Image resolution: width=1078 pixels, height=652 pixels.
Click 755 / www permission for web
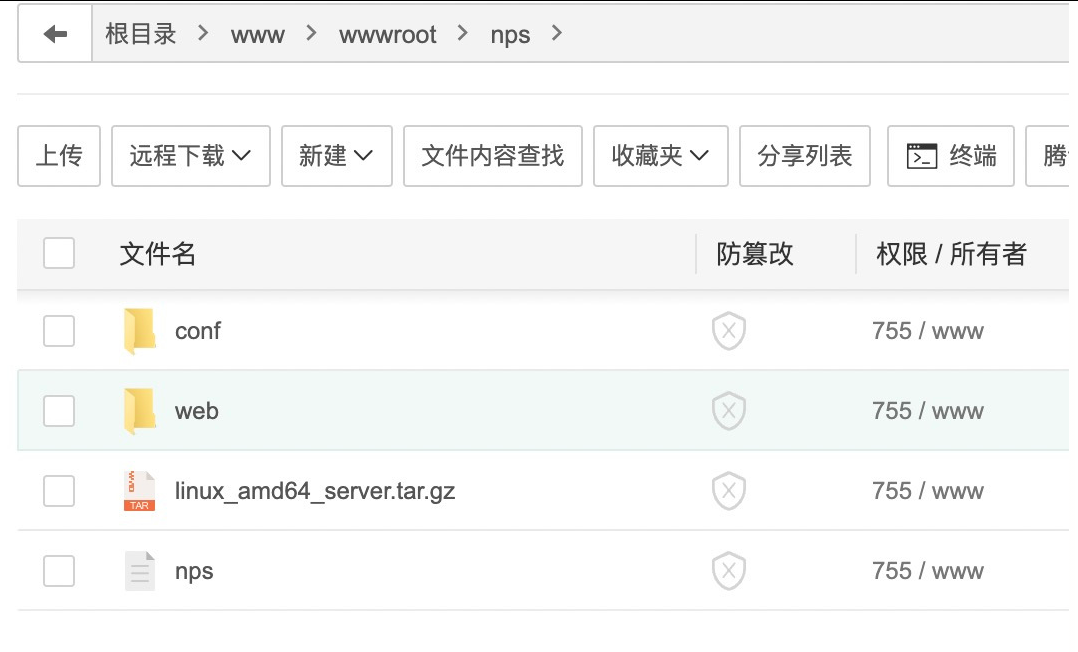(928, 411)
